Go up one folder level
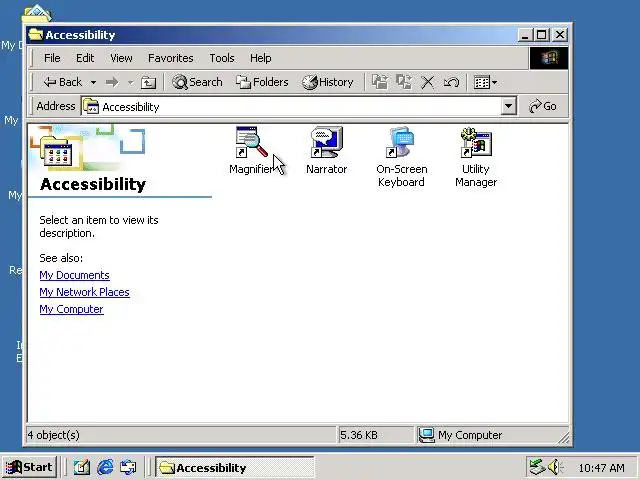 pos(148,82)
